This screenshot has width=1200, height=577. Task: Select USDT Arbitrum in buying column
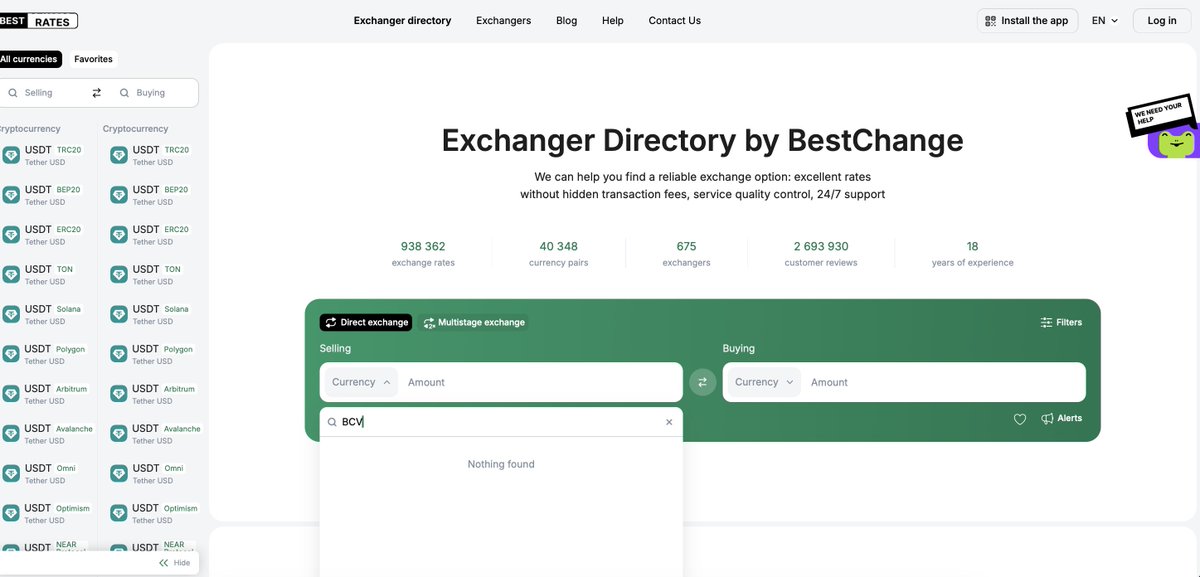155,394
